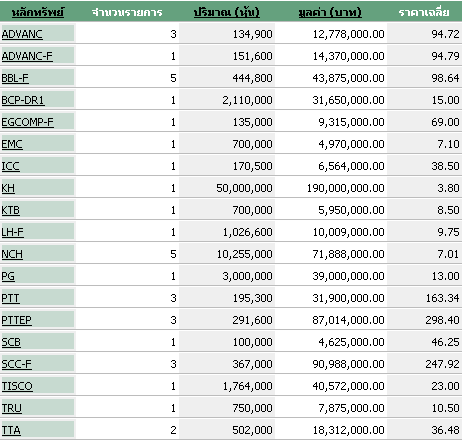
Task: Sort by the หลักทรัพย์ column header
Action: coord(38,12)
